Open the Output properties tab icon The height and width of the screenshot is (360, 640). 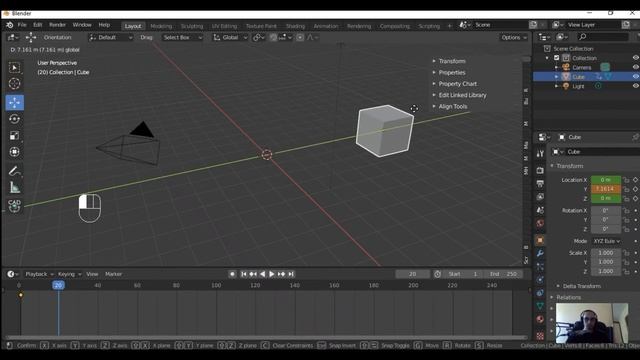(x=540, y=184)
